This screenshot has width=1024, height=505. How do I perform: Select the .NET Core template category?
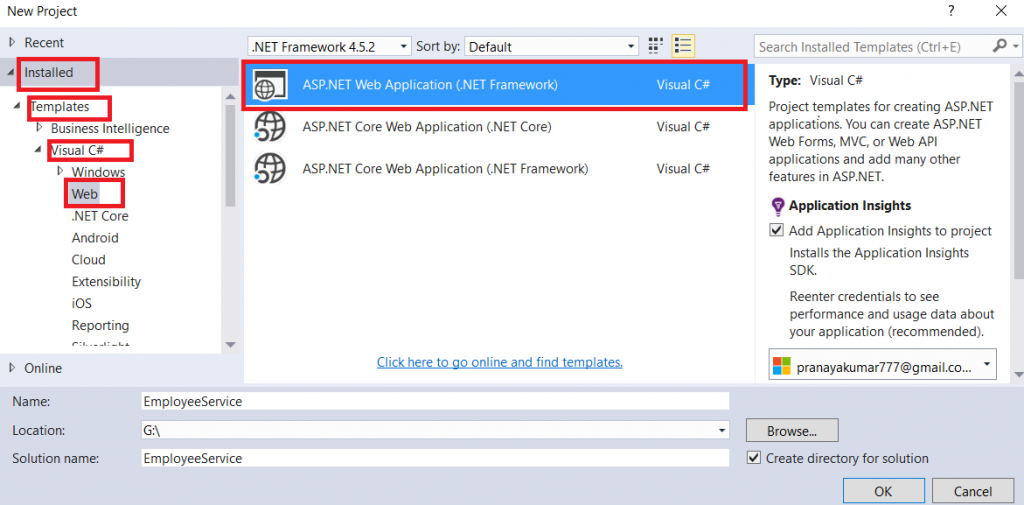click(100, 216)
